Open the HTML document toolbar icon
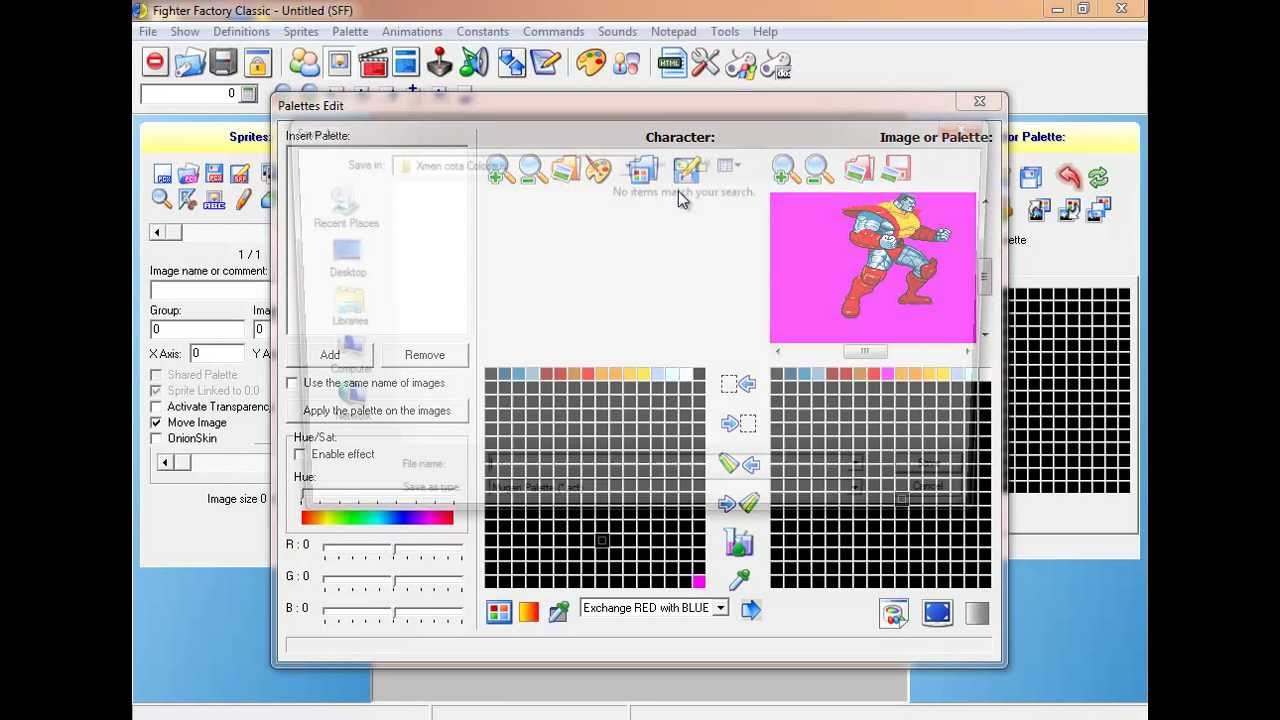 coord(670,63)
